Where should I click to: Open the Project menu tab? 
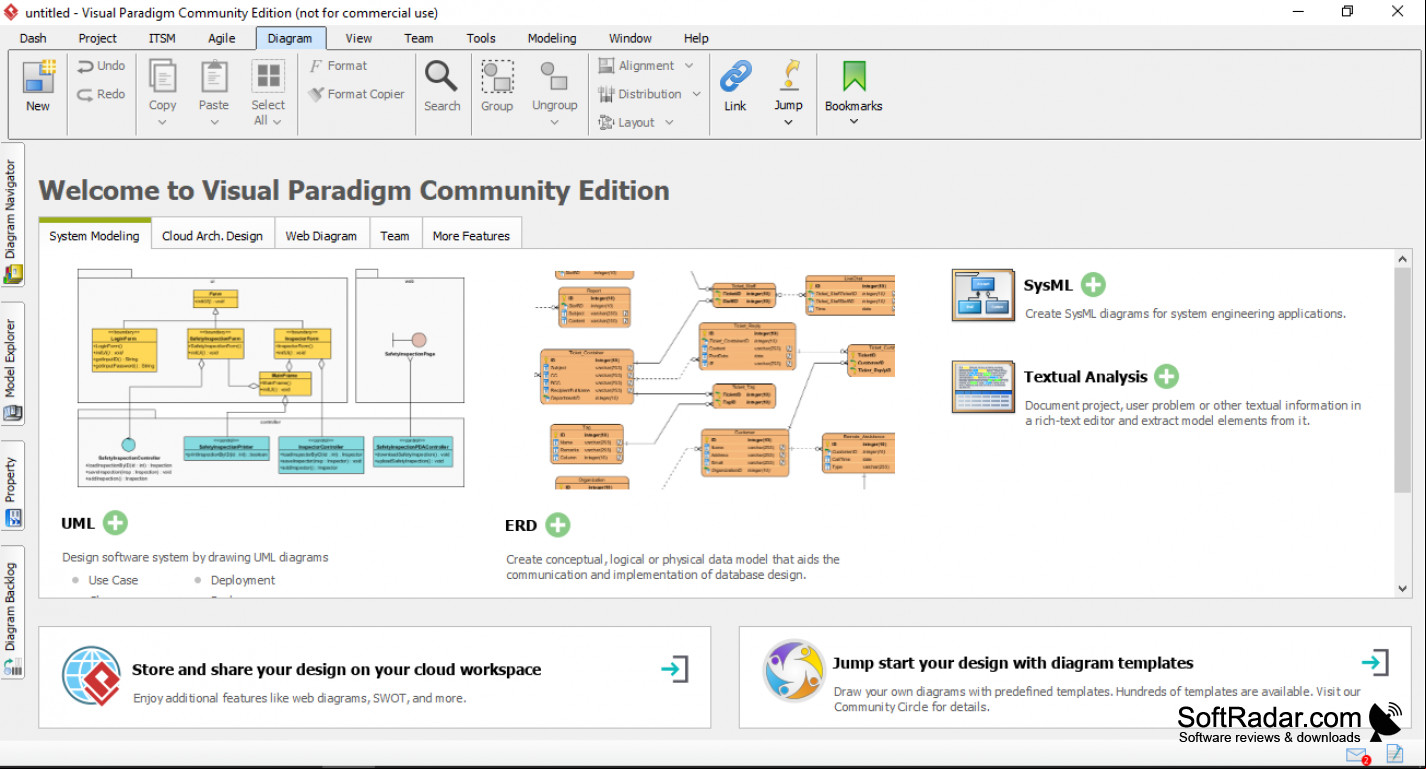coord(98,38)
